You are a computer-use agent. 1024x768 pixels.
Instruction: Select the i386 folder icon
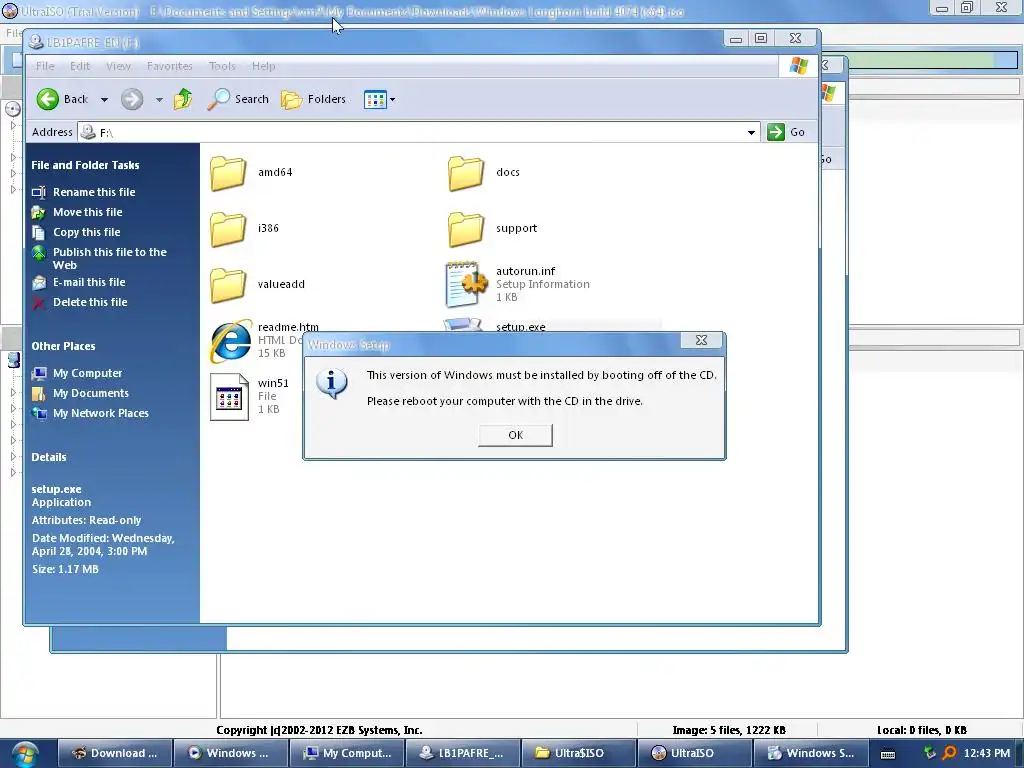pos(228,229)
